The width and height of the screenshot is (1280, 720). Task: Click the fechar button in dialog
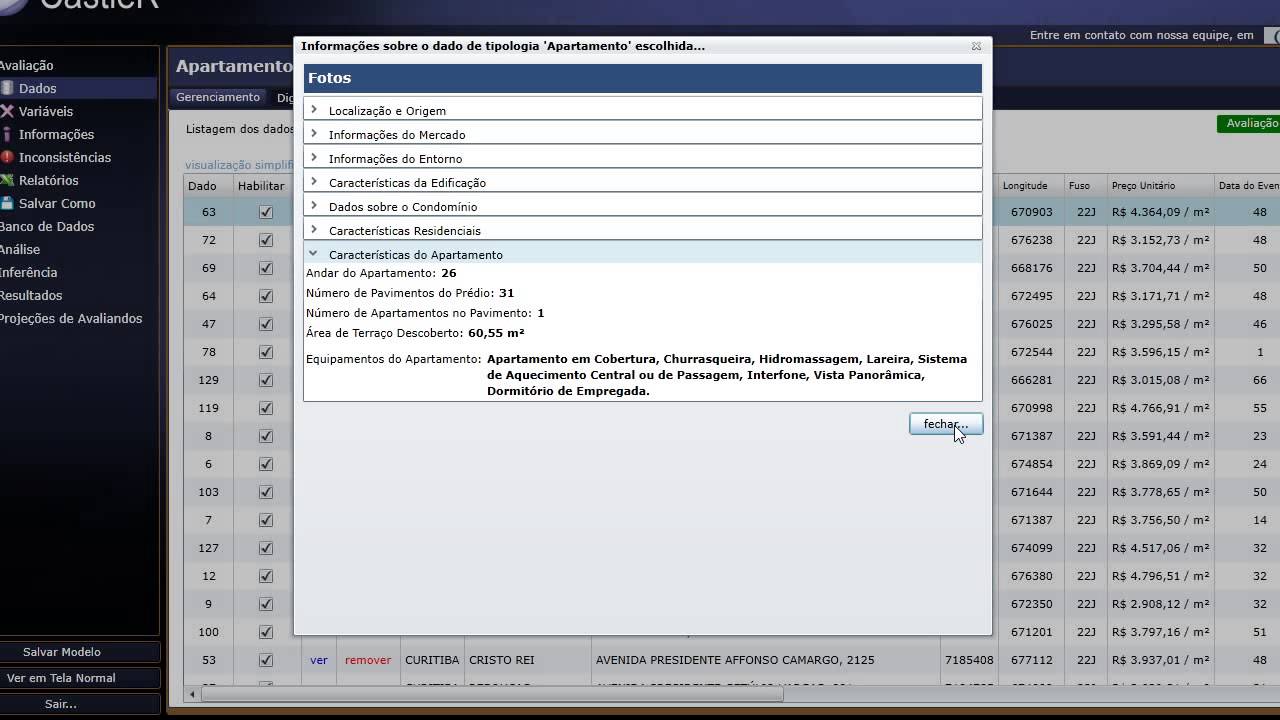click(946, 424)
